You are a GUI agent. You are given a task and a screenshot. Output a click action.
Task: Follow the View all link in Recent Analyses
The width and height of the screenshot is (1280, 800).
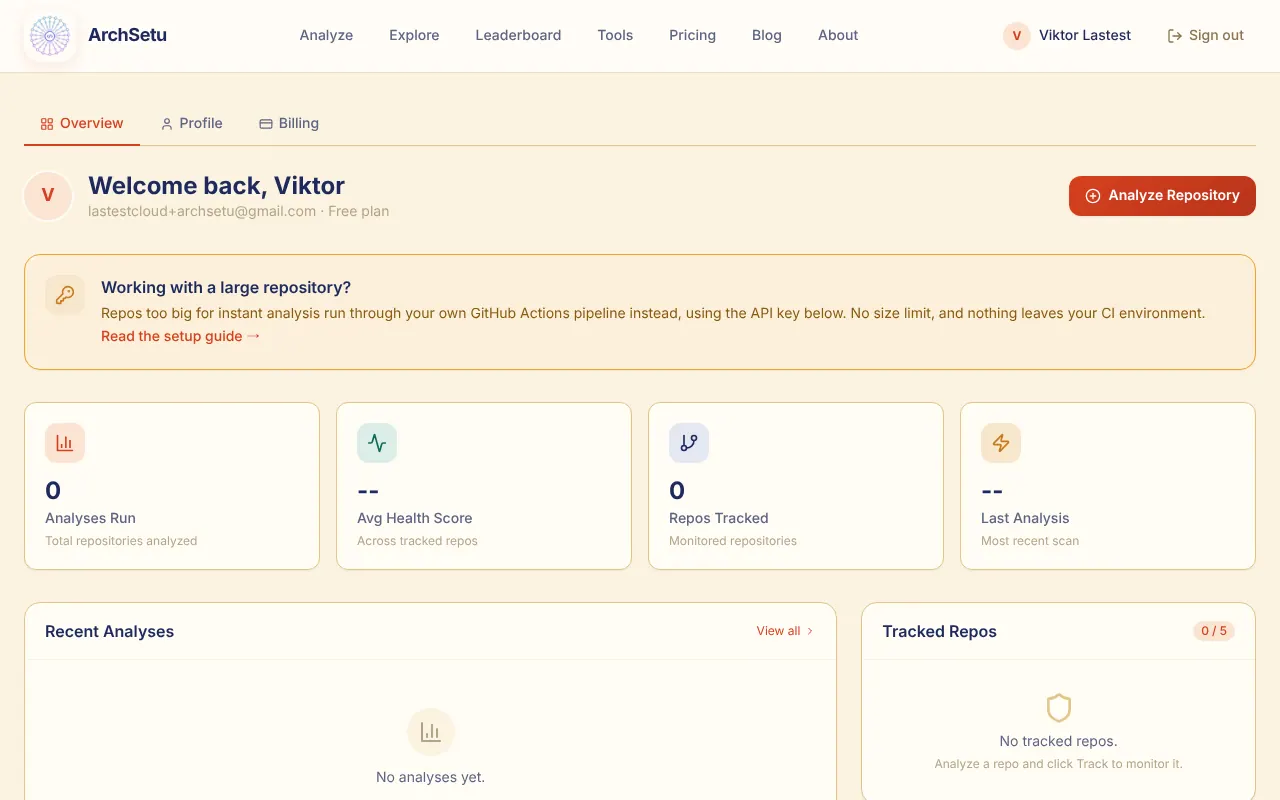pos(785,631)
